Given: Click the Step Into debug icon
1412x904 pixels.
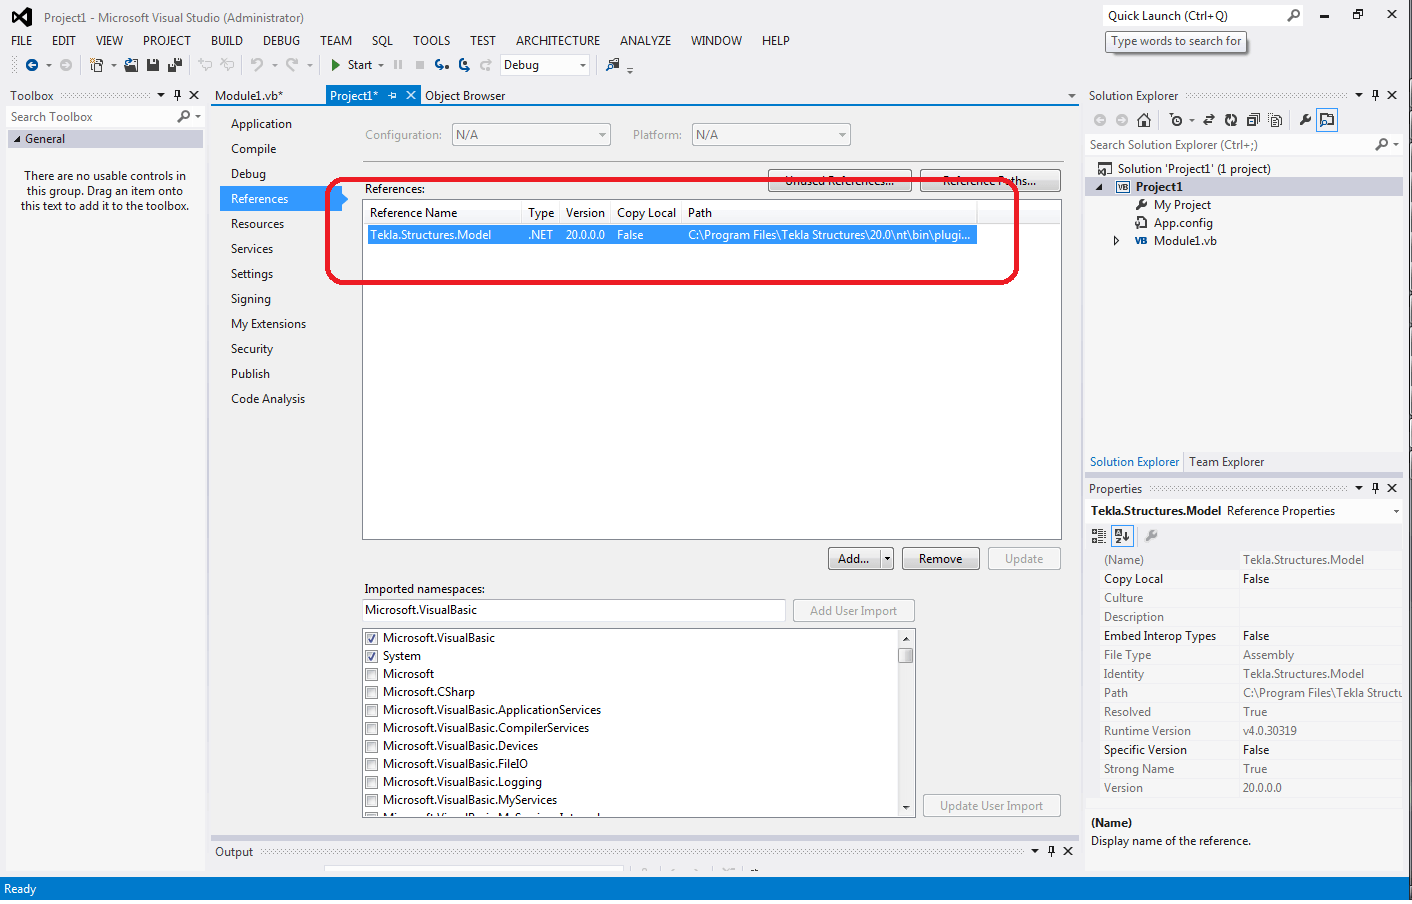Looking at the screenshot, I should [x=441, y=65].
